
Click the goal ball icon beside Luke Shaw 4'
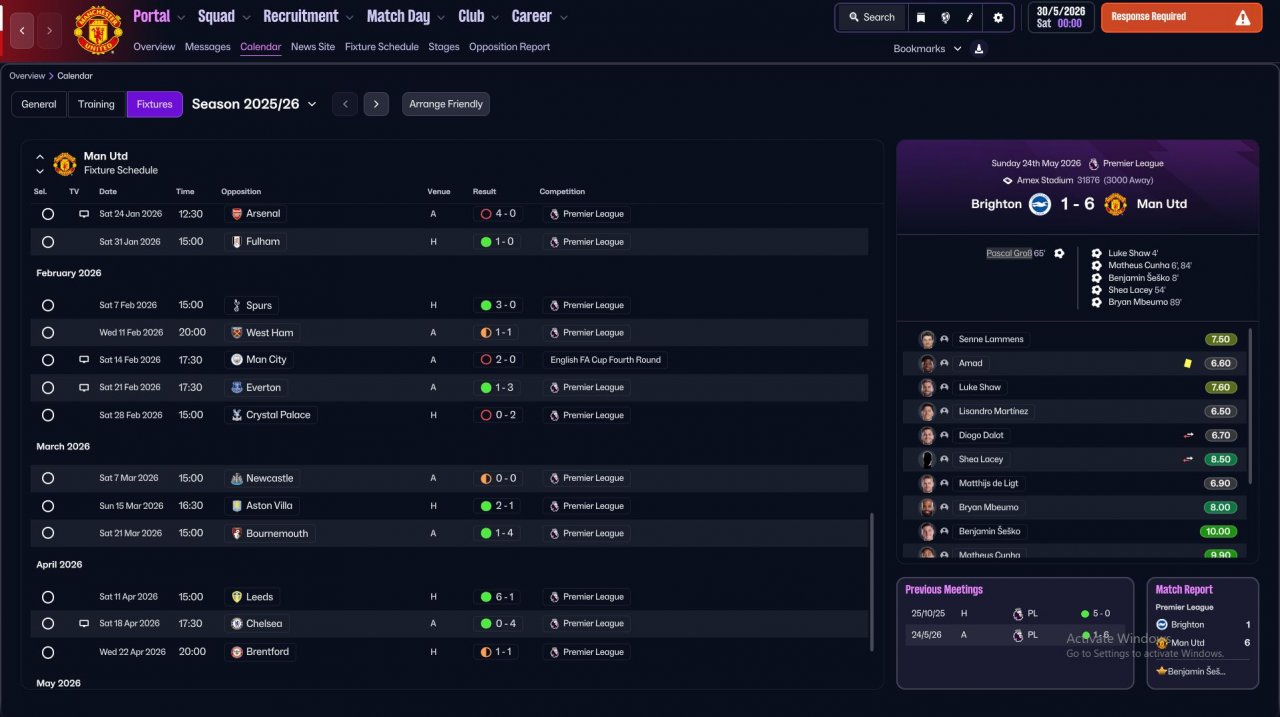(1097, 253)
